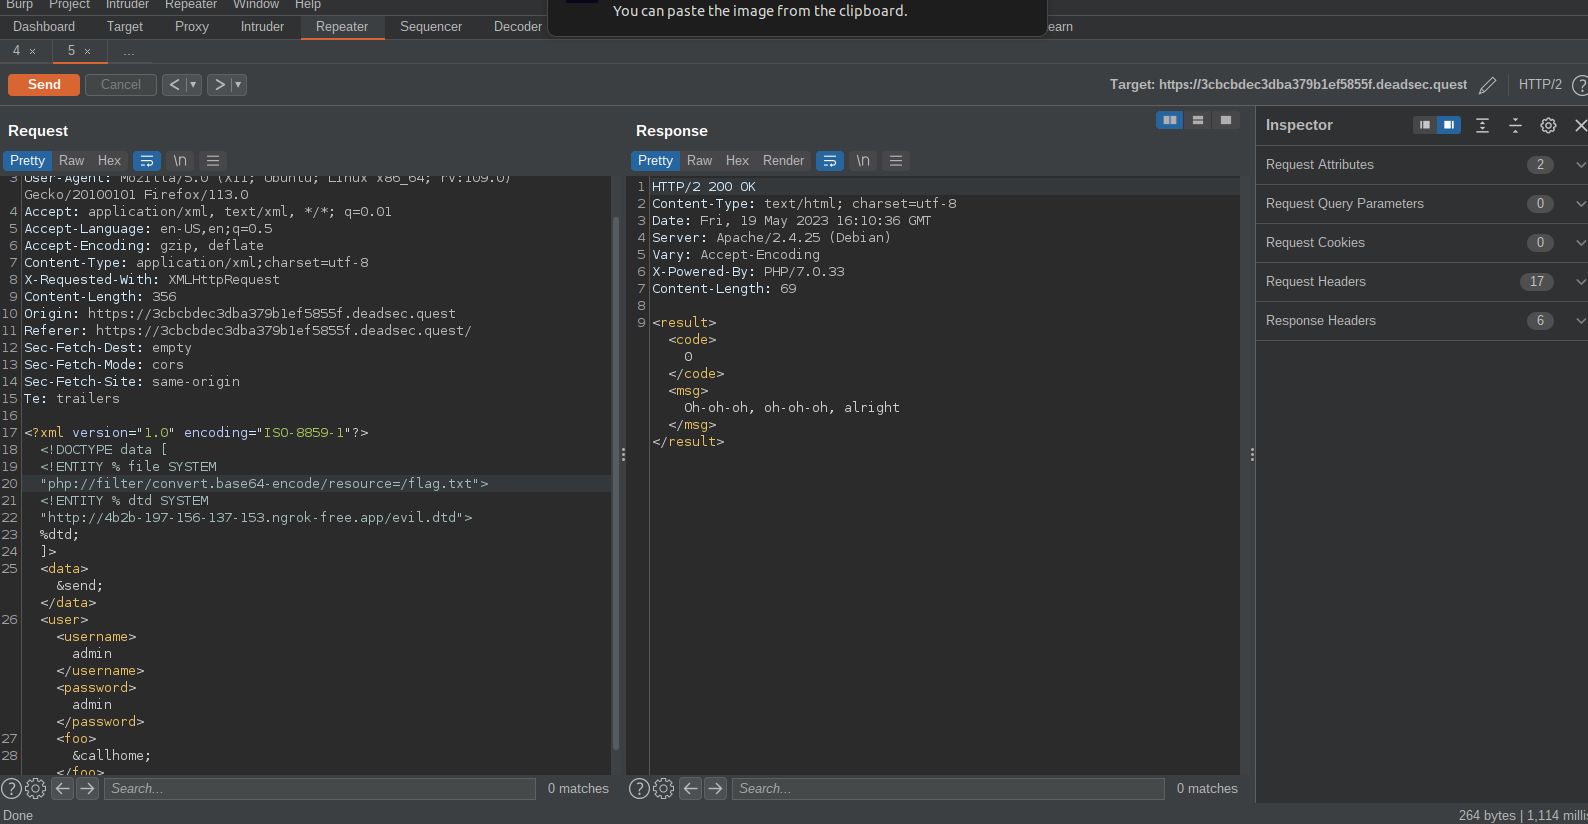1588x824 pixels.
Task: Open help icon below Response panel
Action: click(x=639, y=789)
